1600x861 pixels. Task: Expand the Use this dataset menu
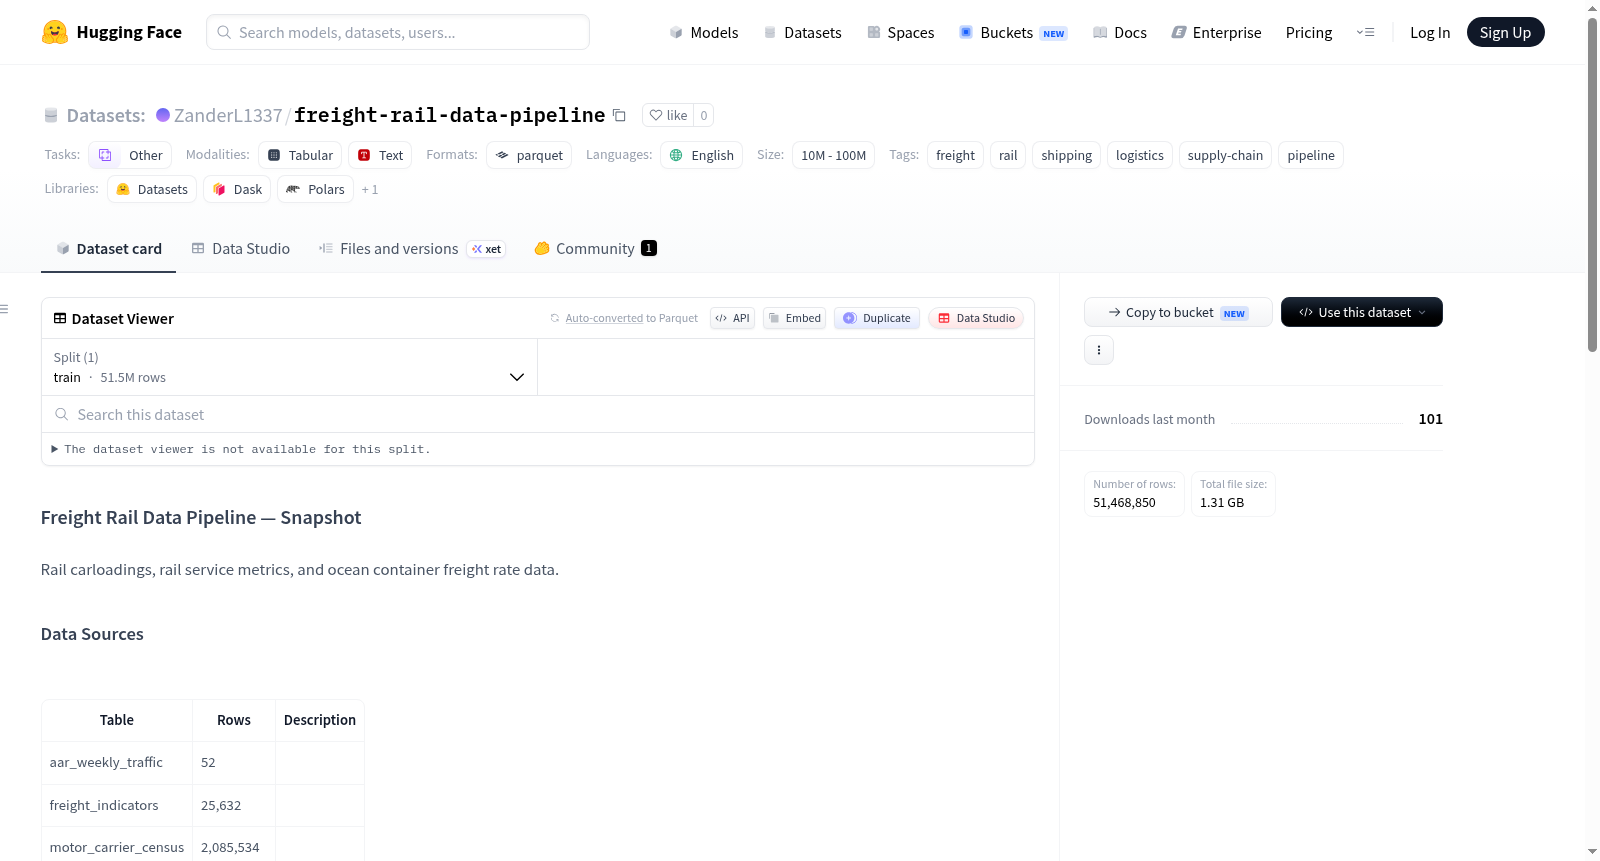click(1362, 312)
